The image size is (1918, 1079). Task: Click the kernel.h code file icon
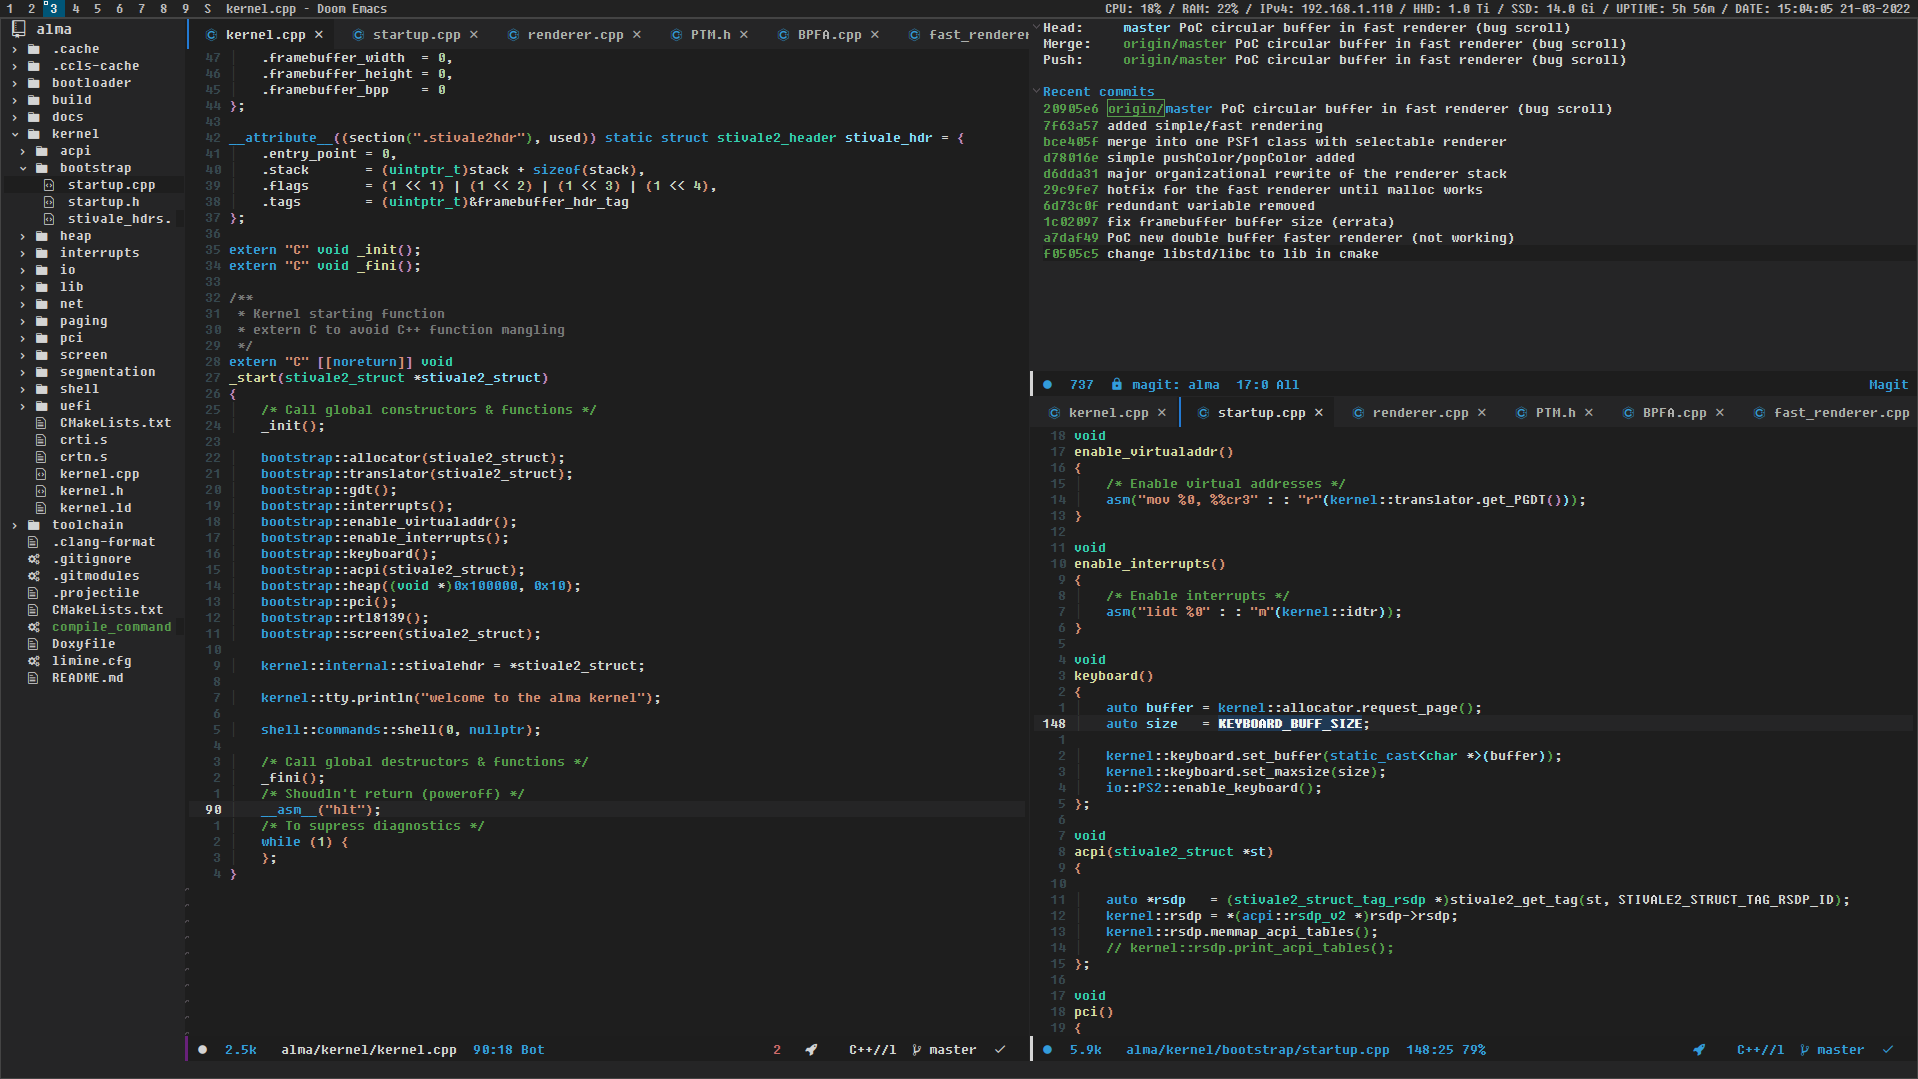pyautogui.click(x=41, y=491)
